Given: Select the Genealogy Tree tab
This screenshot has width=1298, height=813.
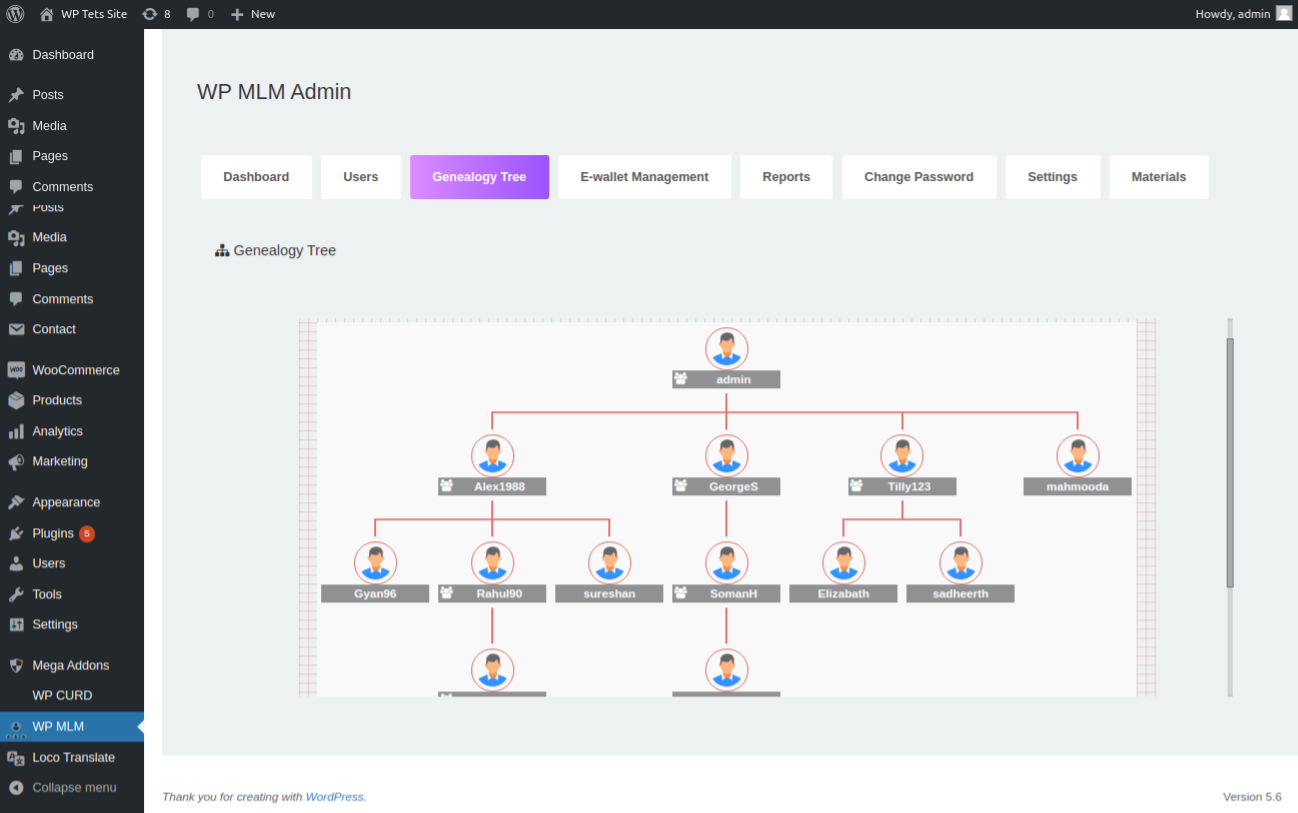Looking at the screenshot, I should tap(479, 177).
